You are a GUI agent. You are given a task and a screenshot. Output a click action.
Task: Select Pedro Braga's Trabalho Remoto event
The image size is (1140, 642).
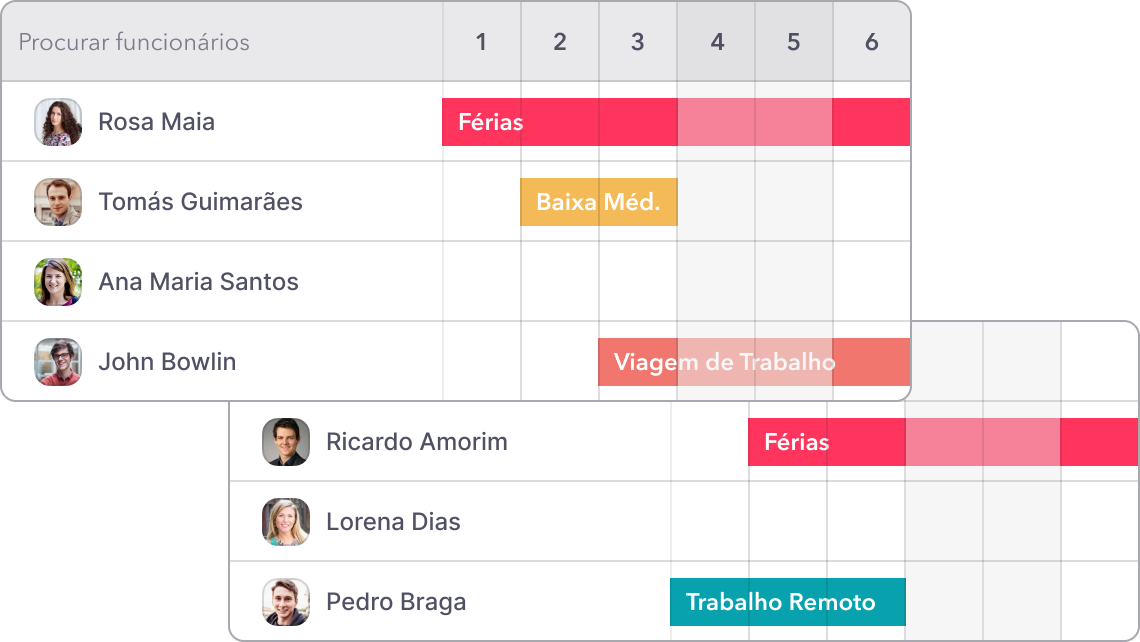pyautogui.click(x=787, y=602)
